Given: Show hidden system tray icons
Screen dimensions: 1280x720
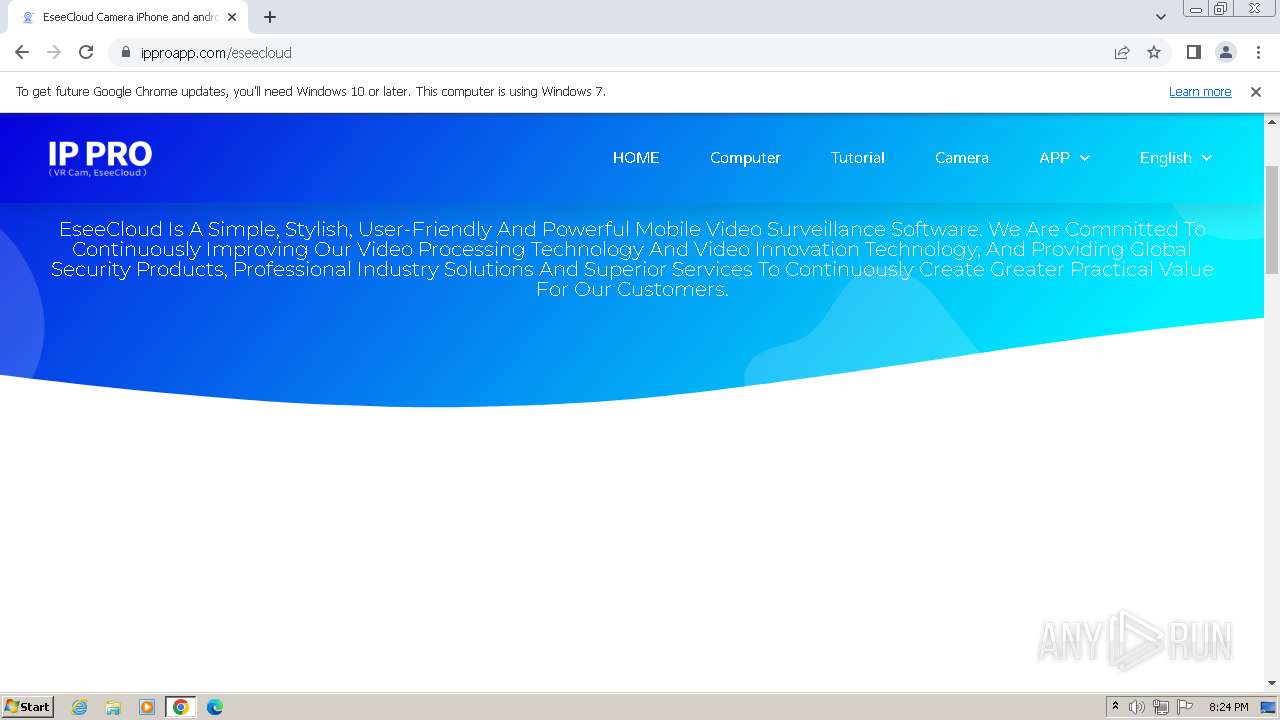Looking at the screenshot, I should [1115, 707].
